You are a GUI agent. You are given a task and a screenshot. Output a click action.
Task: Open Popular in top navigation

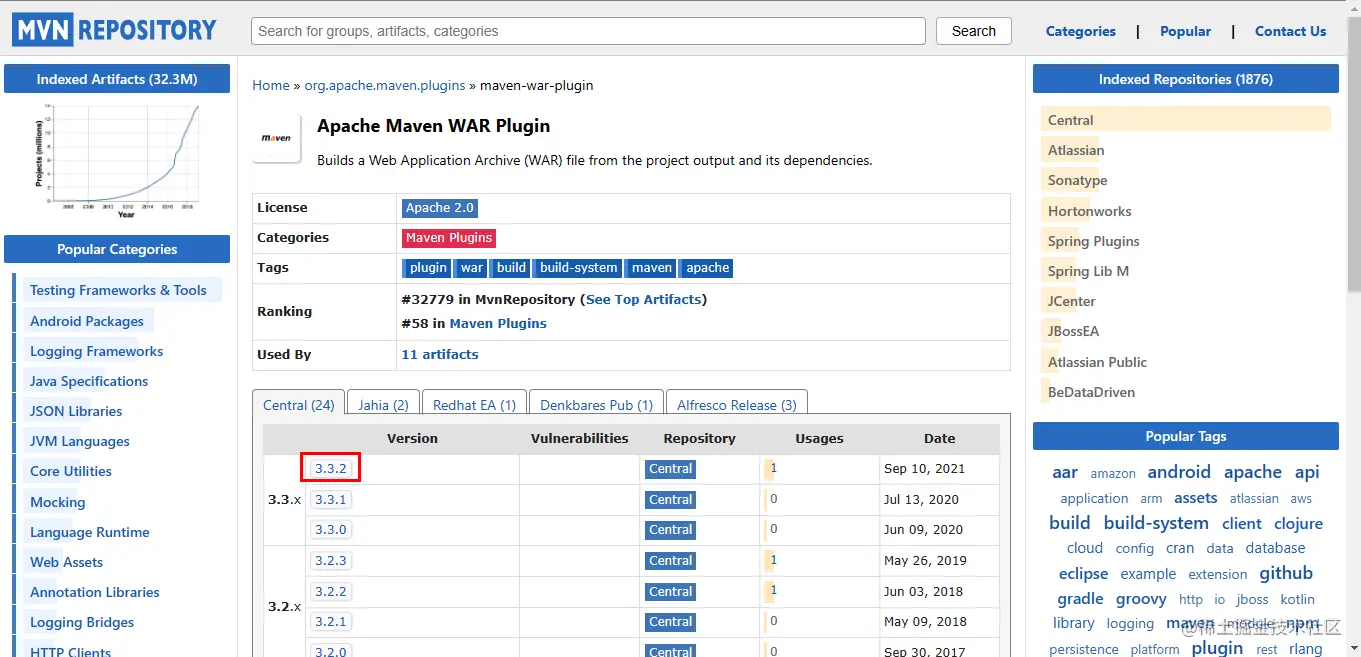click(x=1185, y=31)
